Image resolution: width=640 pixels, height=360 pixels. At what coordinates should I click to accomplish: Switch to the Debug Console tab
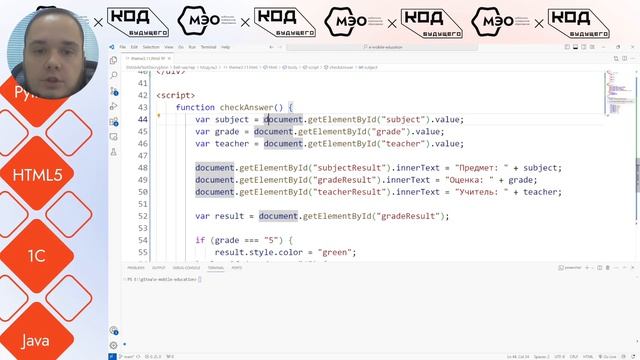(186, 268)
